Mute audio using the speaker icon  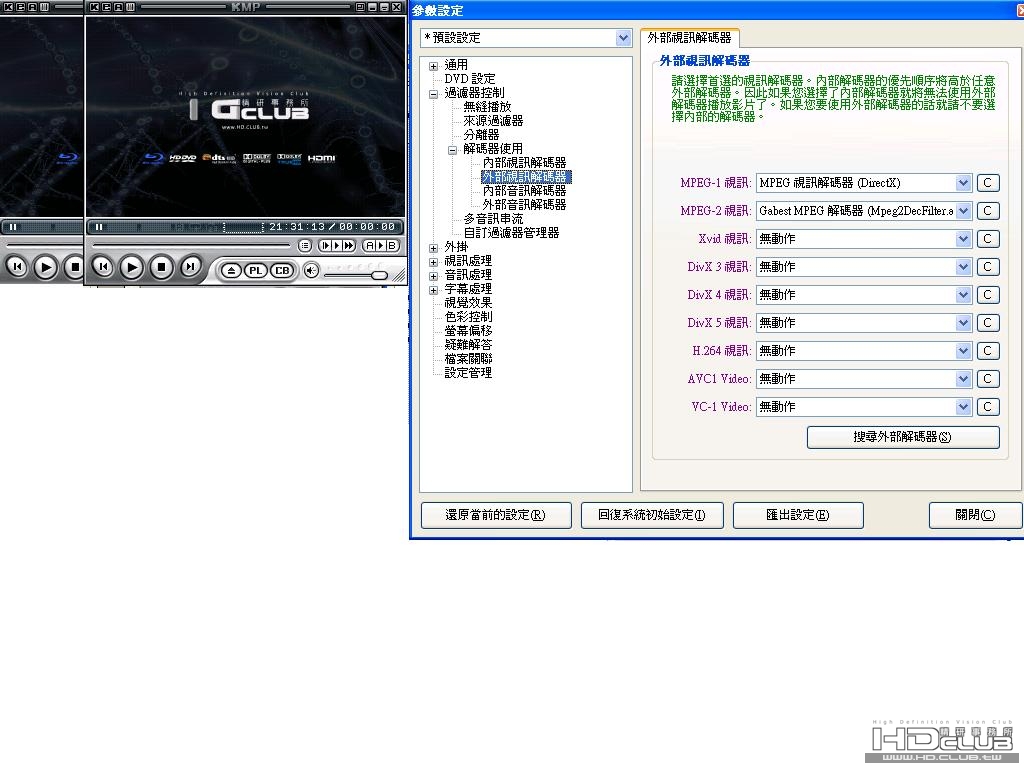pyautogui.click(x=312, y=270)
